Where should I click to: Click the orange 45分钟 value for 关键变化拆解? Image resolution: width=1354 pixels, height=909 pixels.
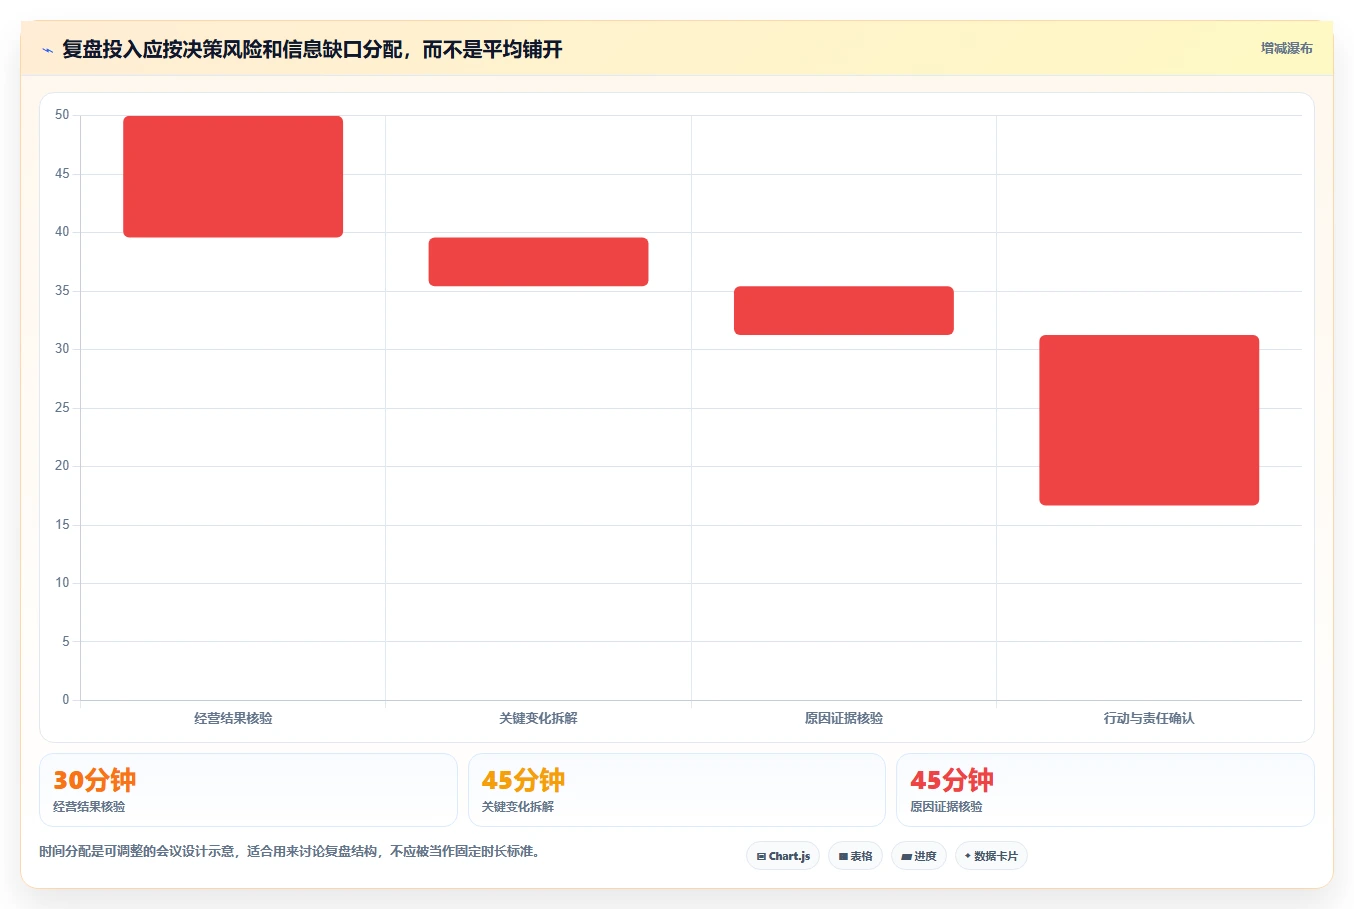[x=523, y=780]
